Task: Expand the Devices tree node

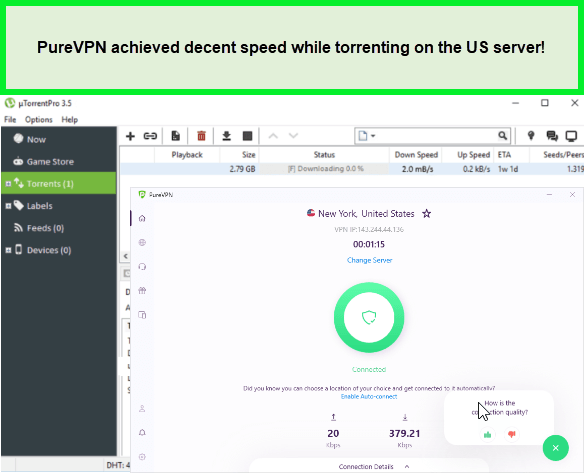Action: [x=8, y=250]
